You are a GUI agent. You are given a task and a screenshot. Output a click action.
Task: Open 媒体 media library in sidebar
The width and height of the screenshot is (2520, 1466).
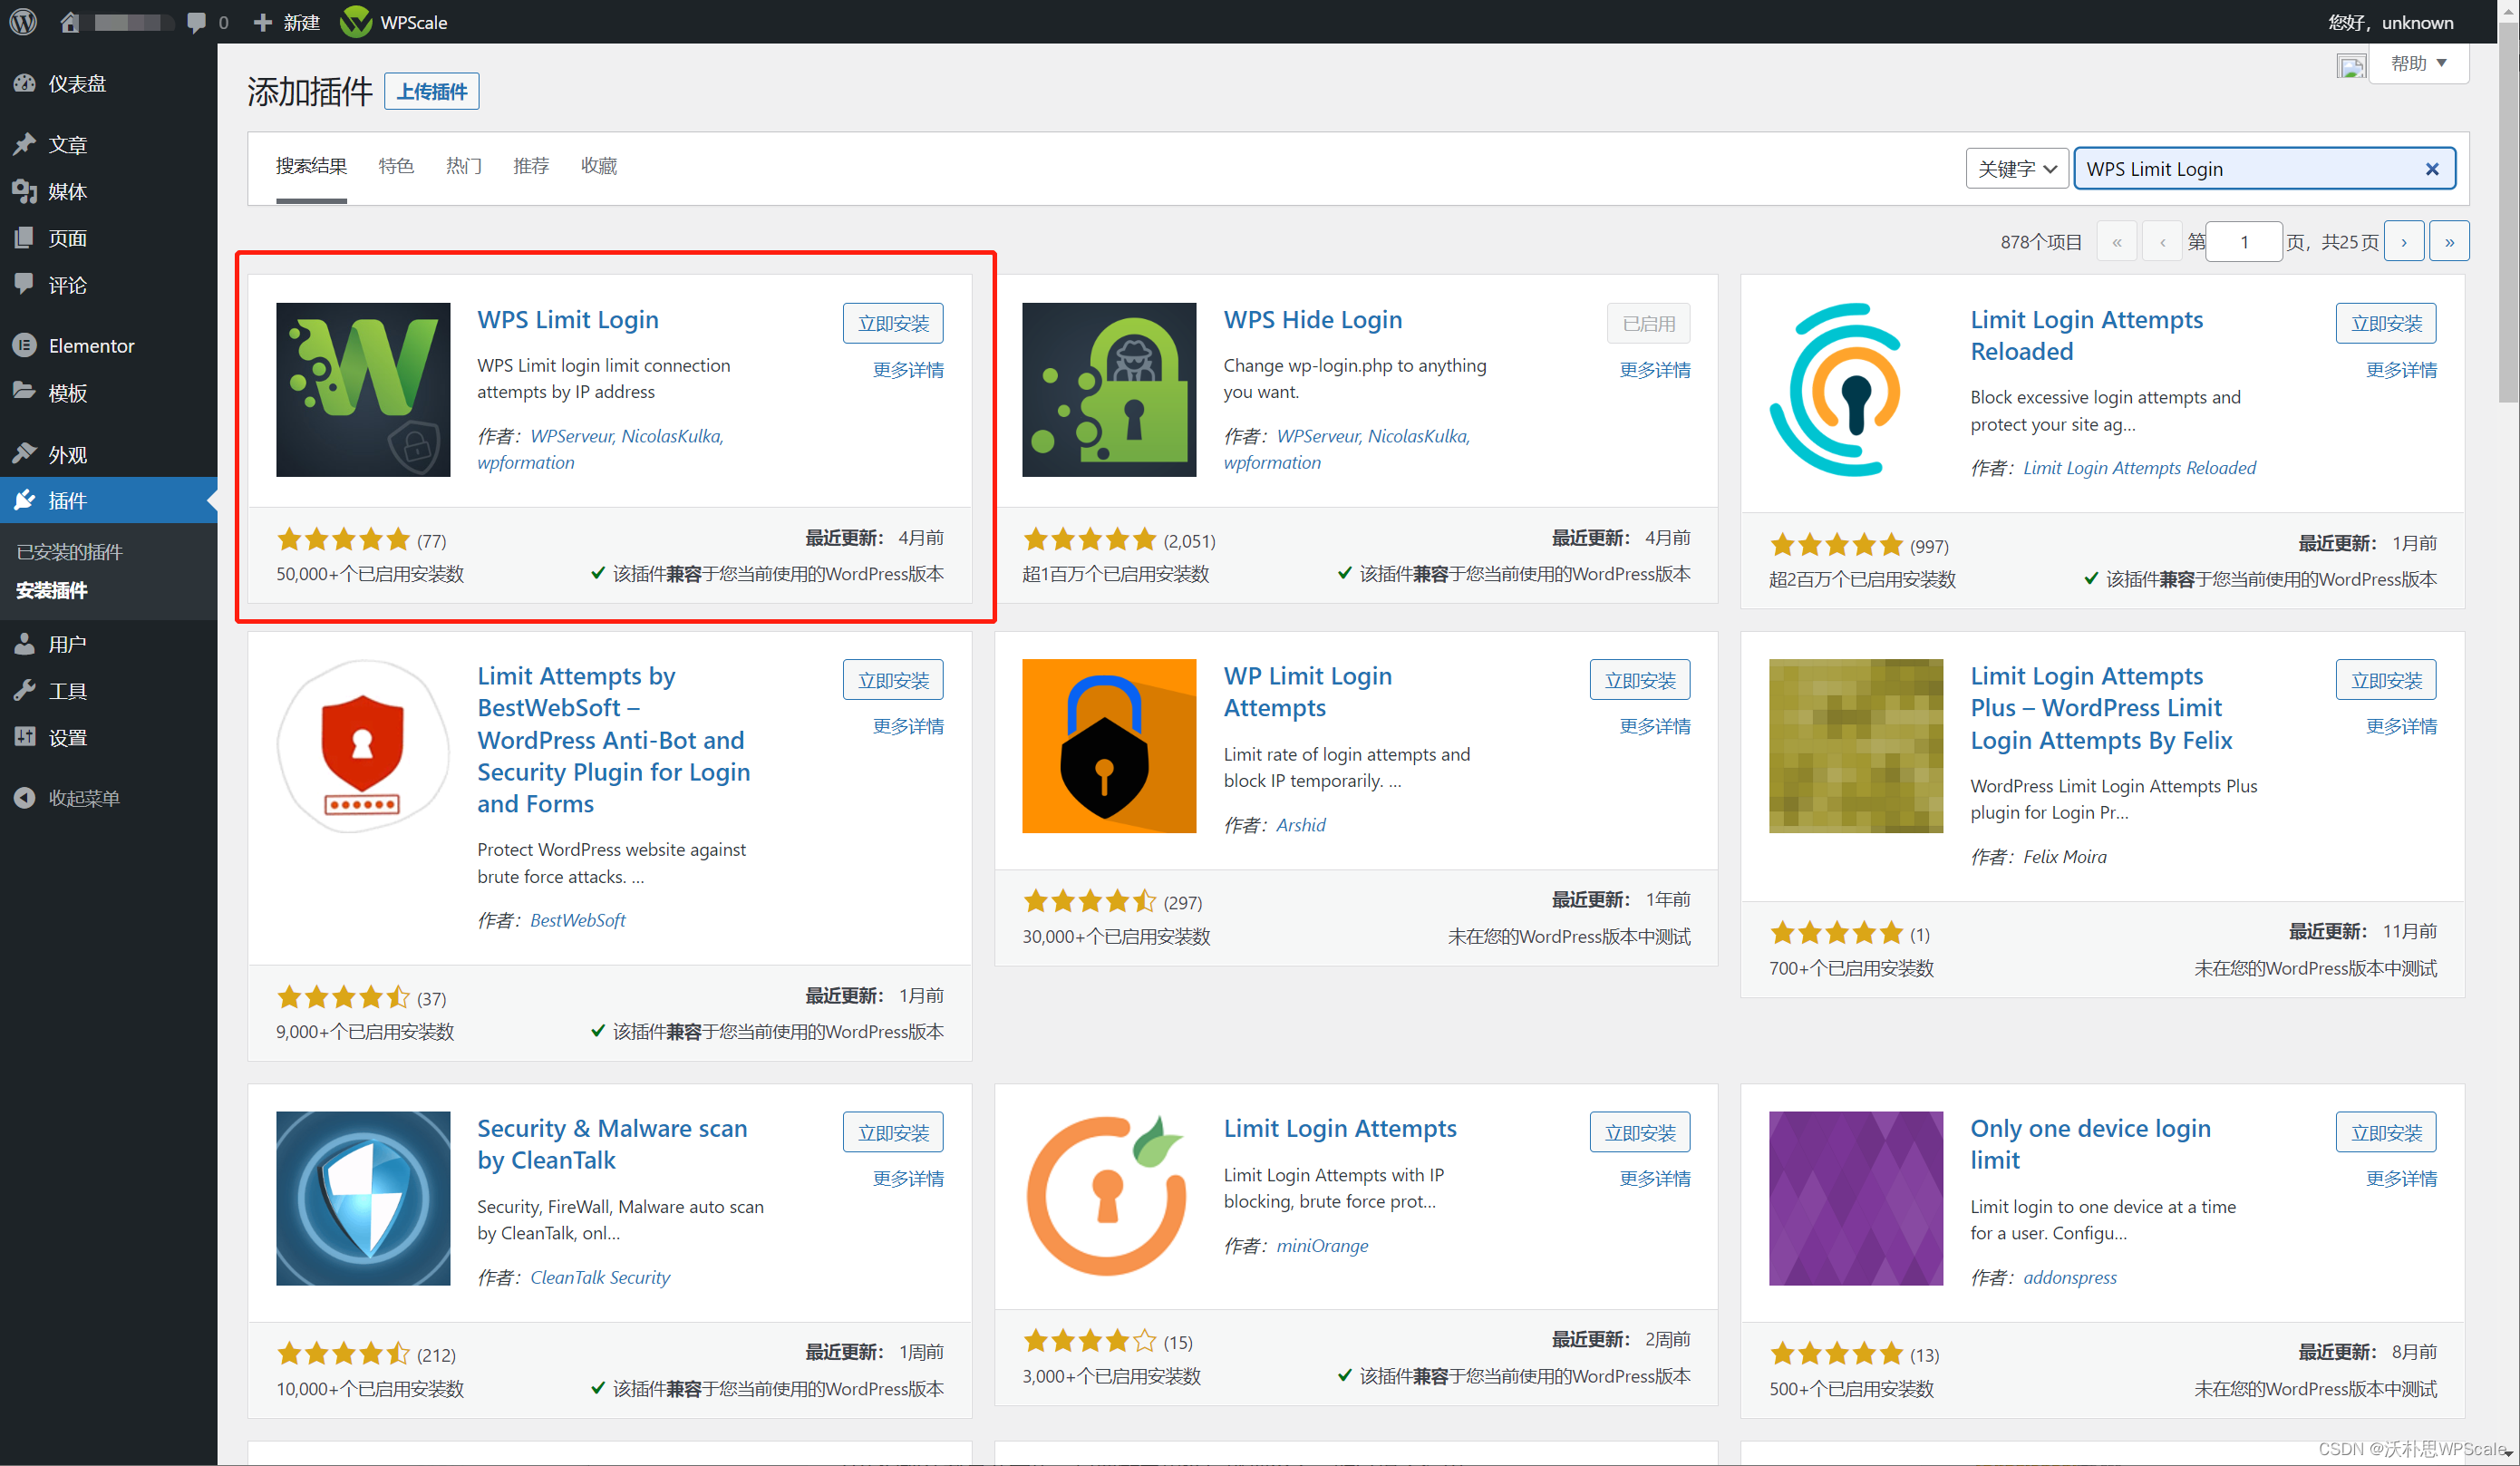67,191
